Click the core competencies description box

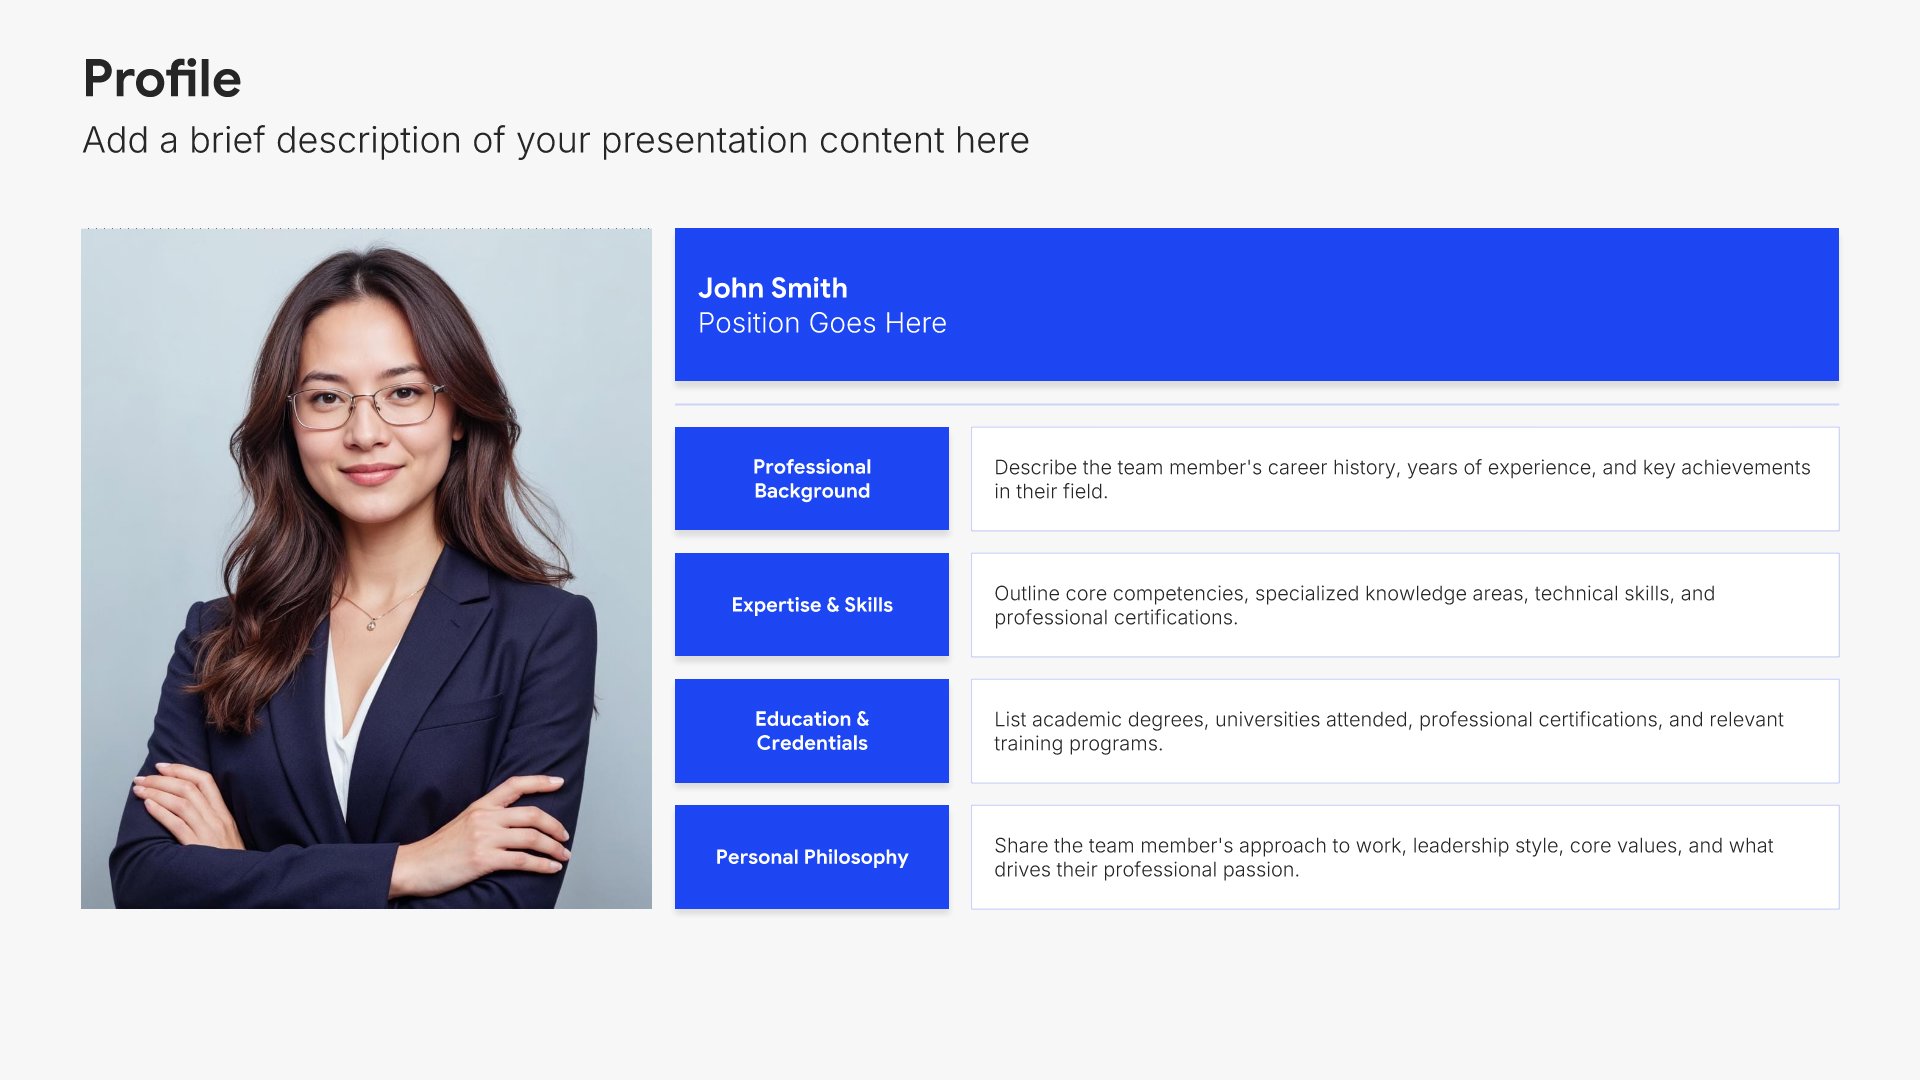1405,605
